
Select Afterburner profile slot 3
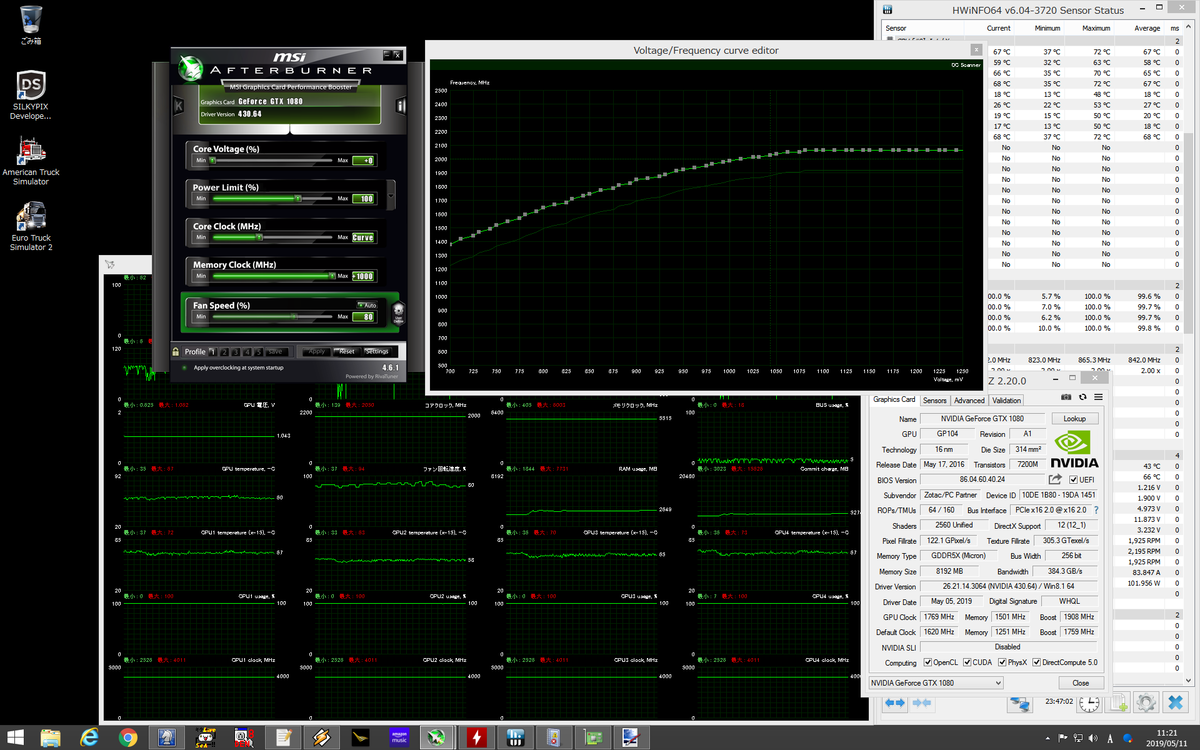tap(236, 352)
